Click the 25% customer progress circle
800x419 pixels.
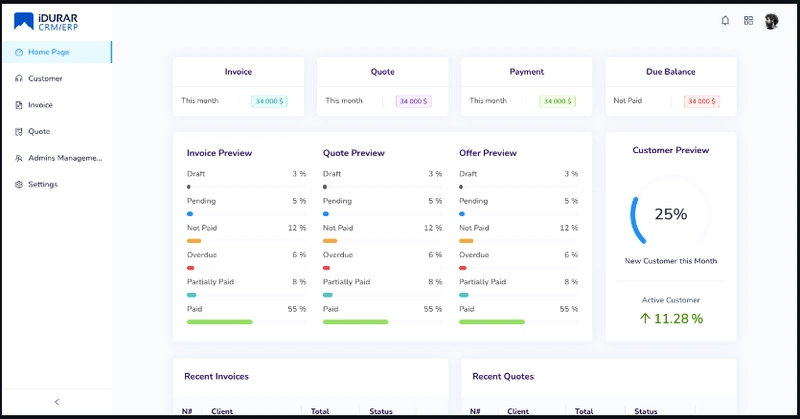tap(670, 214)
